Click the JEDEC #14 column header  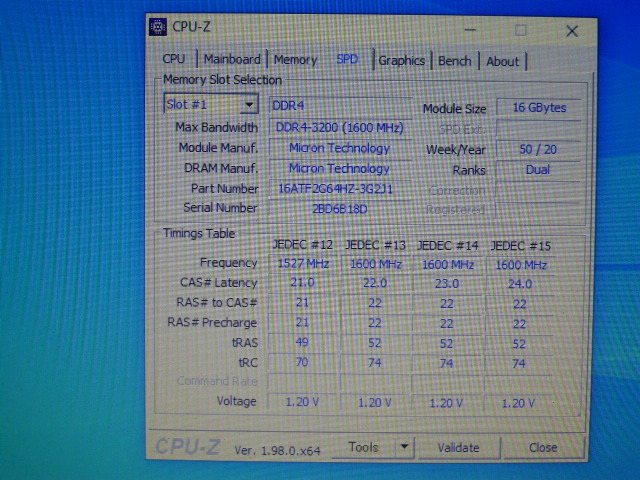(448, 246)
